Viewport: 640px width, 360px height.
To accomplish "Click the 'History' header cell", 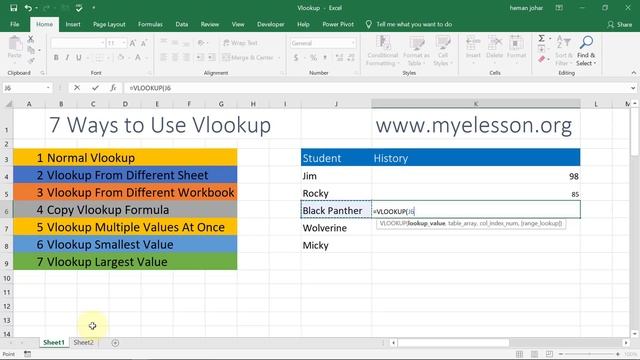I will pyautogui.click(x=476, y=158).
